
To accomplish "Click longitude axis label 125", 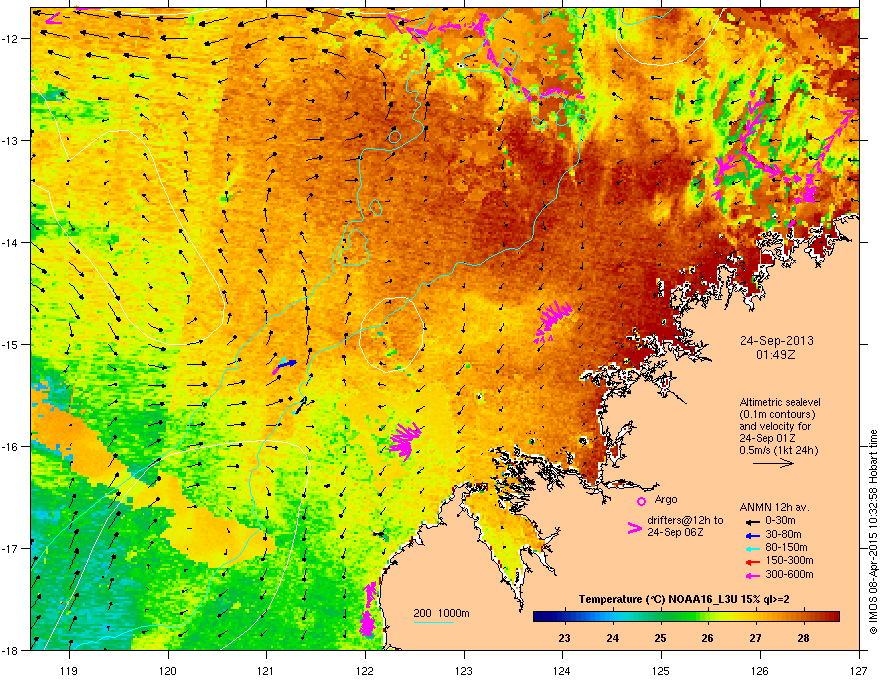I will click(661, 670).
